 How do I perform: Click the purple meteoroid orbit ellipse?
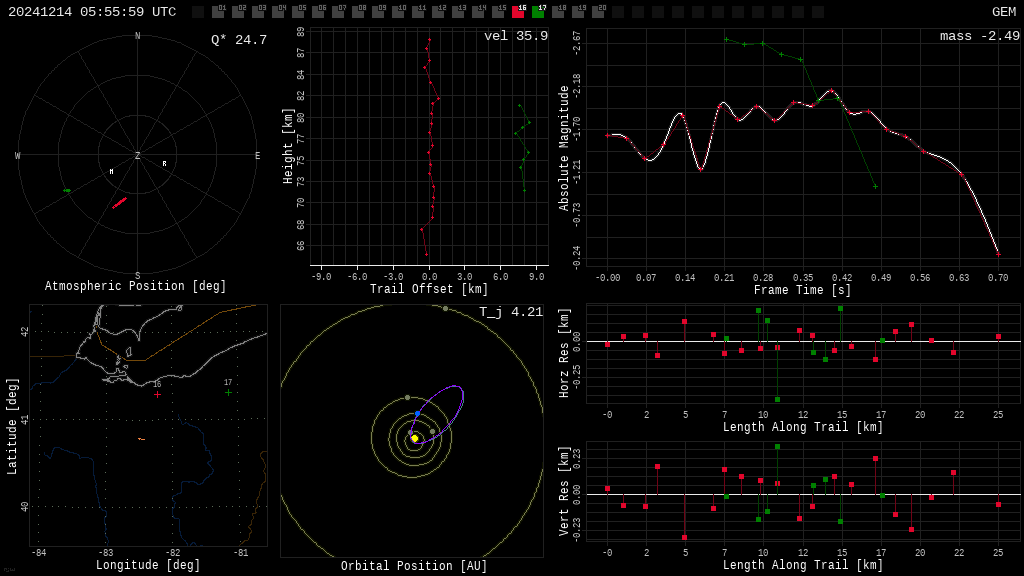(x=438, y=415)
